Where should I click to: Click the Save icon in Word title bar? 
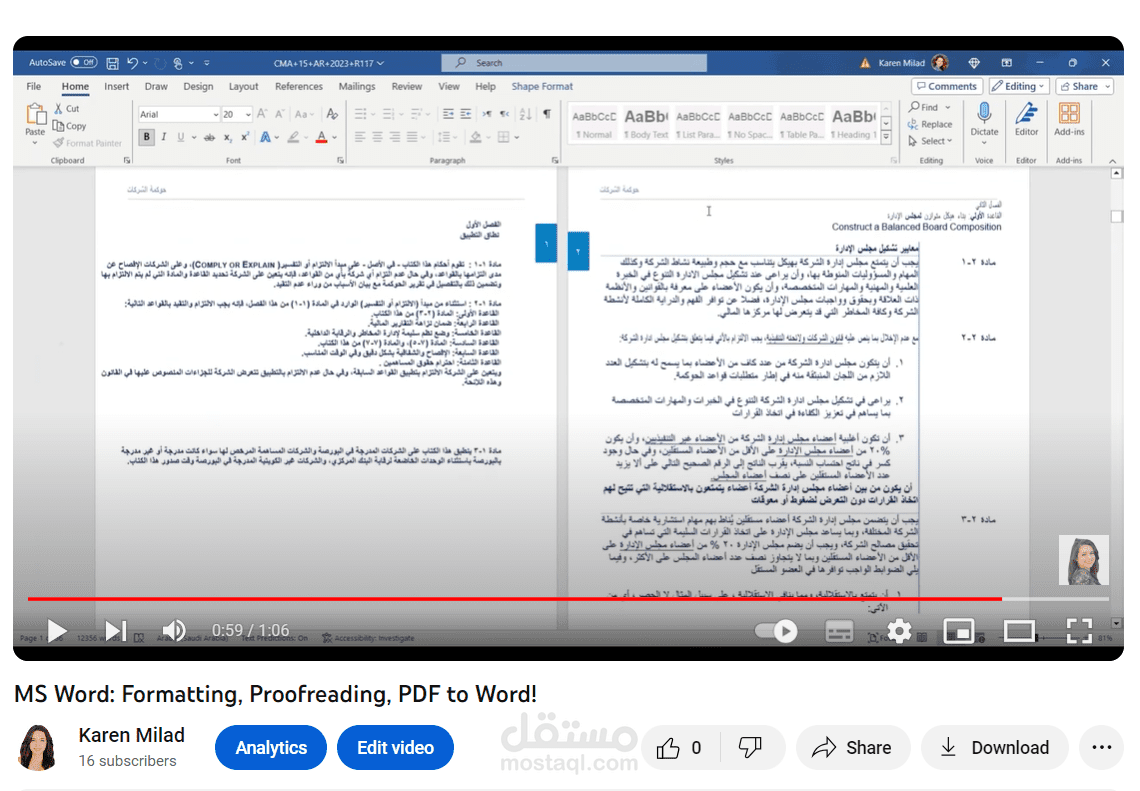(113, 63)
